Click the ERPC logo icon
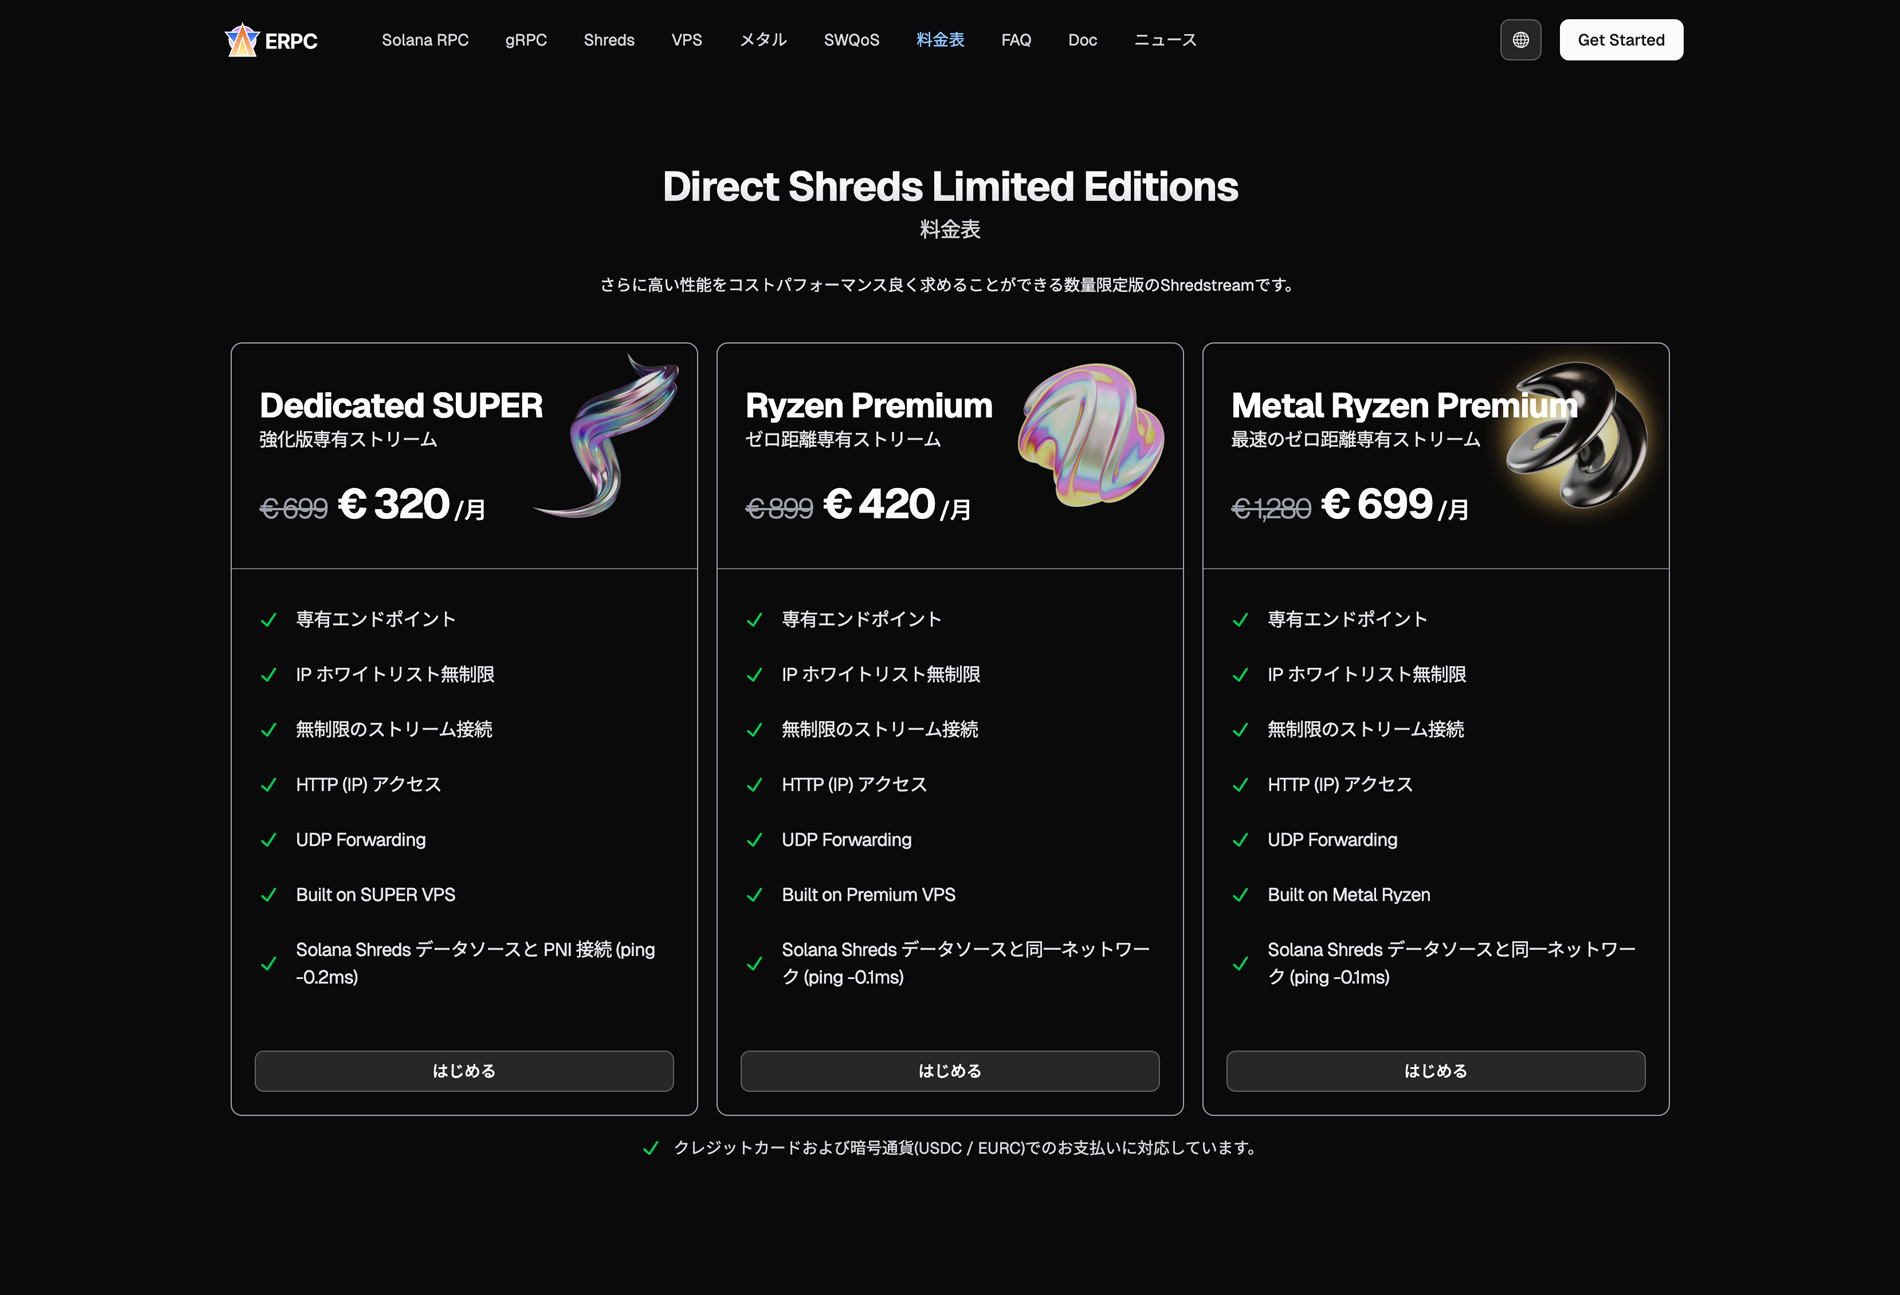This screenshot has height=1295, width=1900. pos(241,39)
